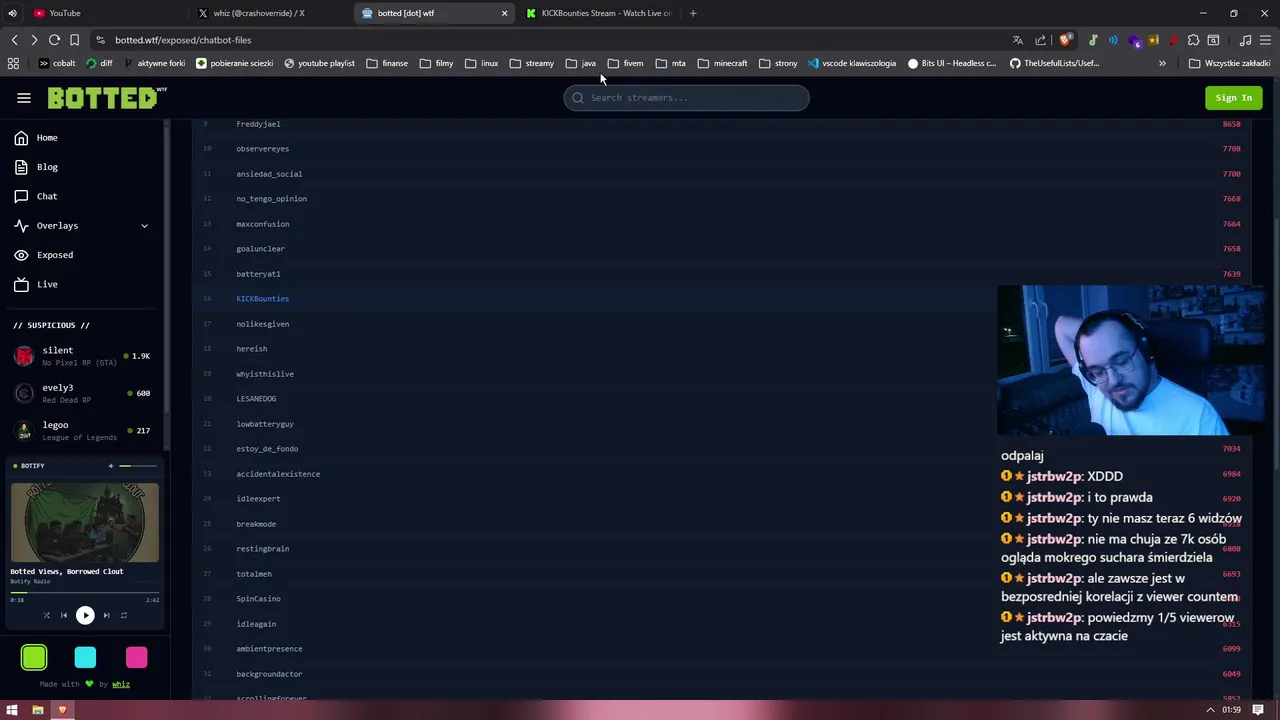Click the Botify album artwork thumbnail
Image resolution: width=1280 pixels, height=720 pixels.
pyautogui.click(x=85, y=523)
